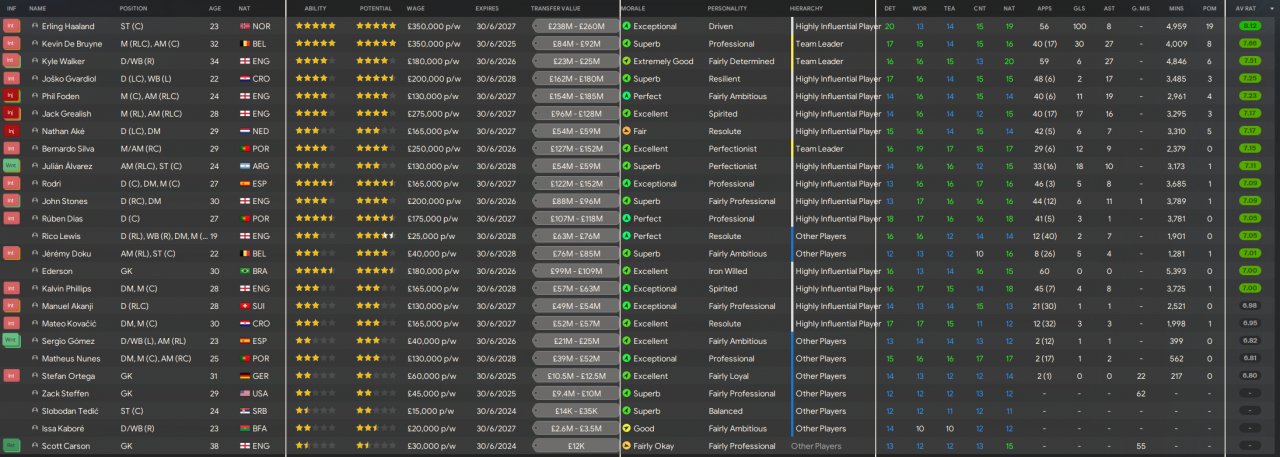
Task: Open Kyle Walker player name link
Action: point(65,61)
